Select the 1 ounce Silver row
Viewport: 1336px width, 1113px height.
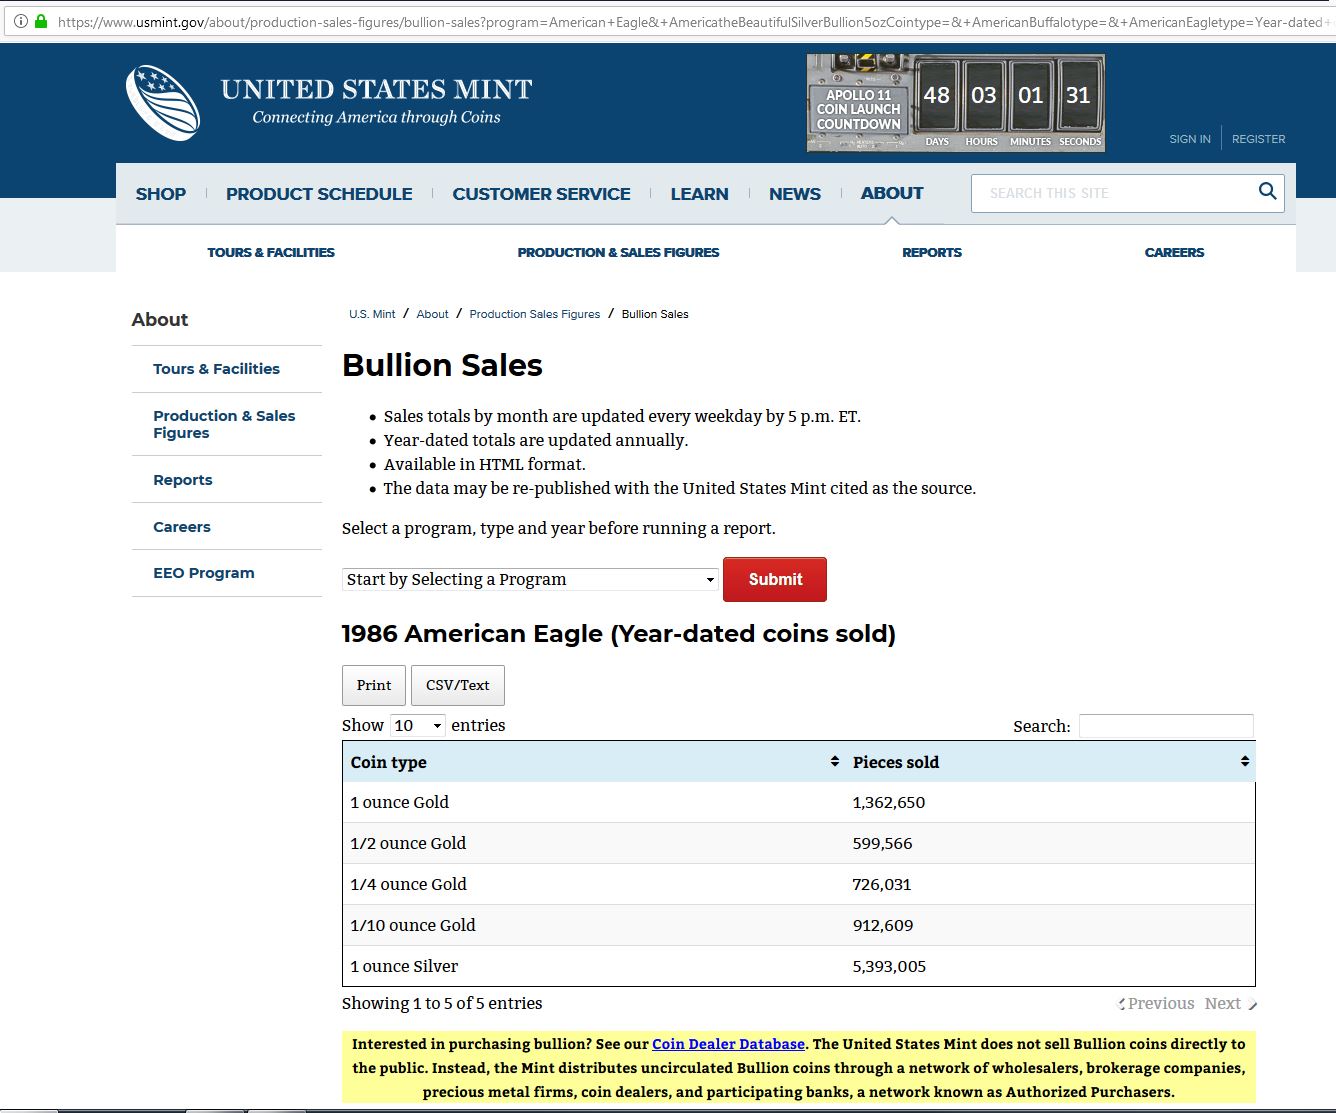click(798, 966)
